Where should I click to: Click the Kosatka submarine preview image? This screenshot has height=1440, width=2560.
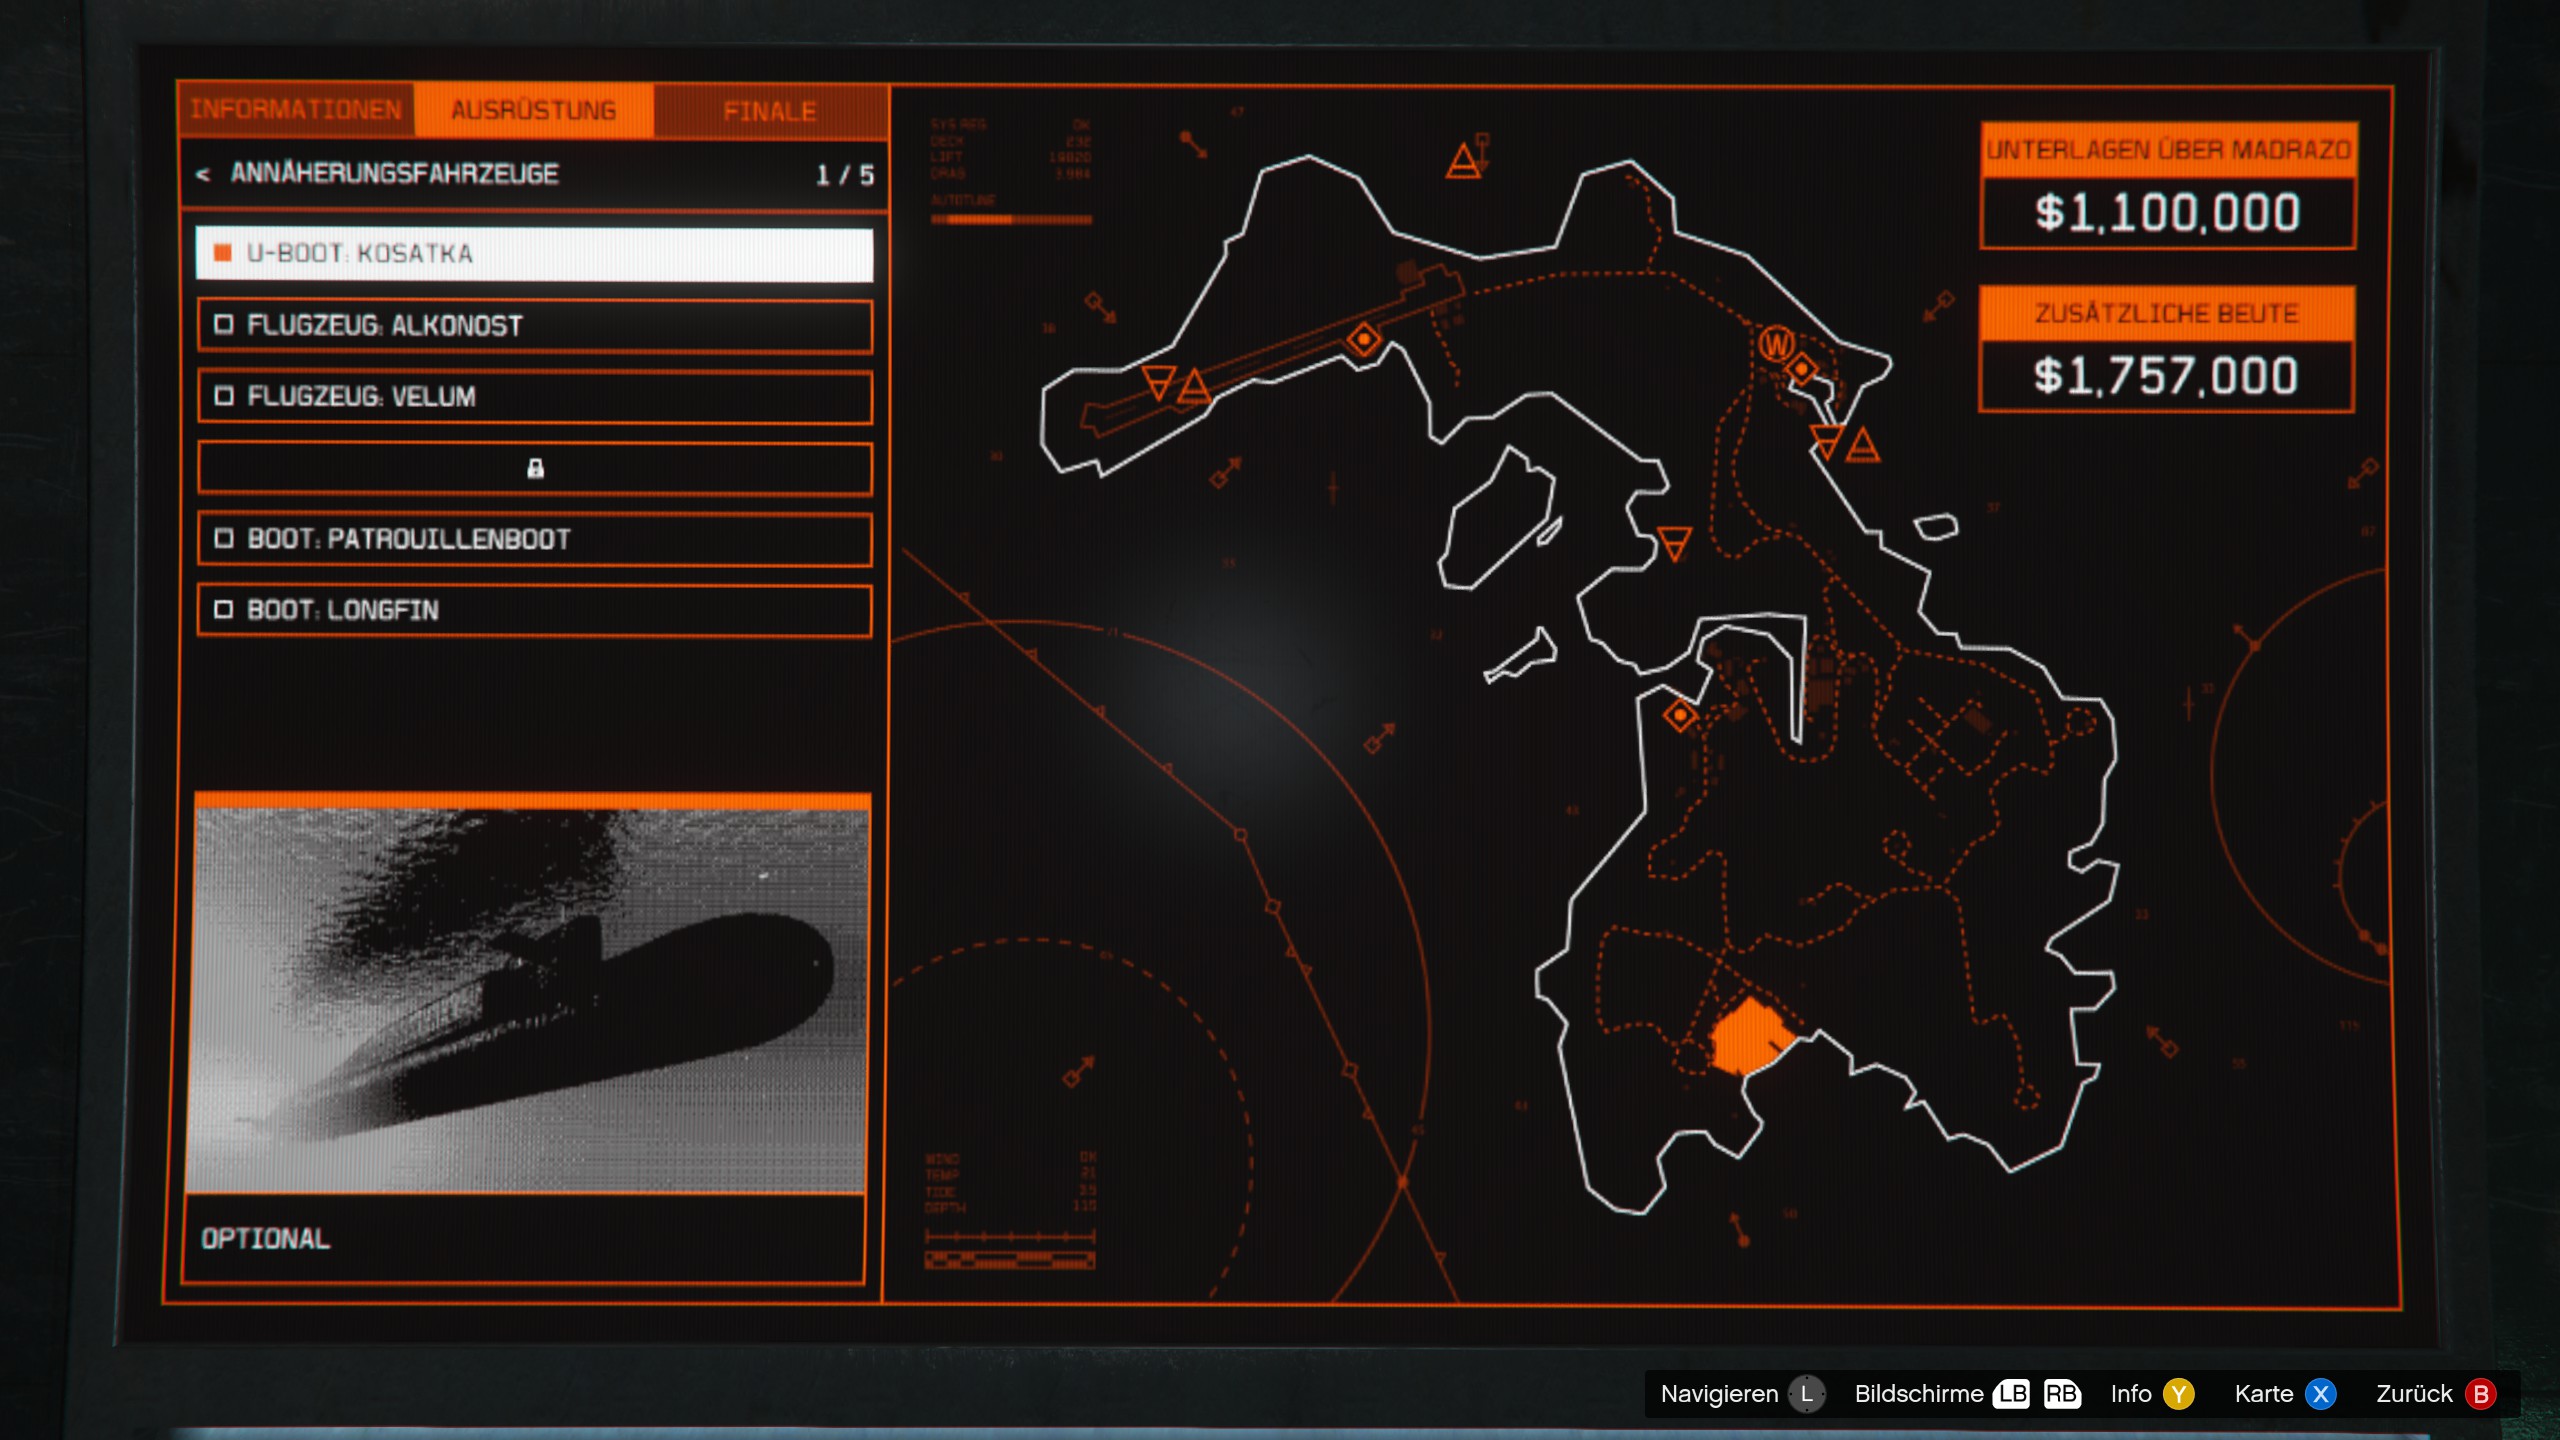(530, 1000)
